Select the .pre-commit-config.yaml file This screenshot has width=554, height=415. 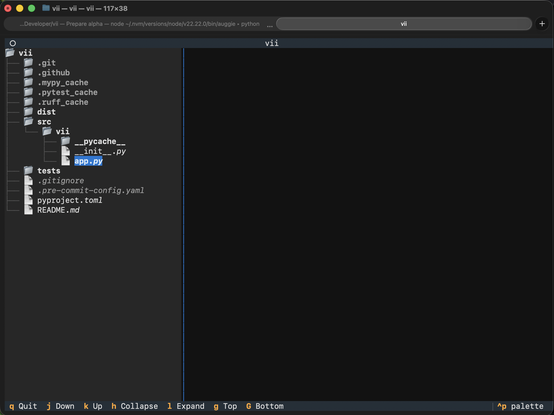91,190
